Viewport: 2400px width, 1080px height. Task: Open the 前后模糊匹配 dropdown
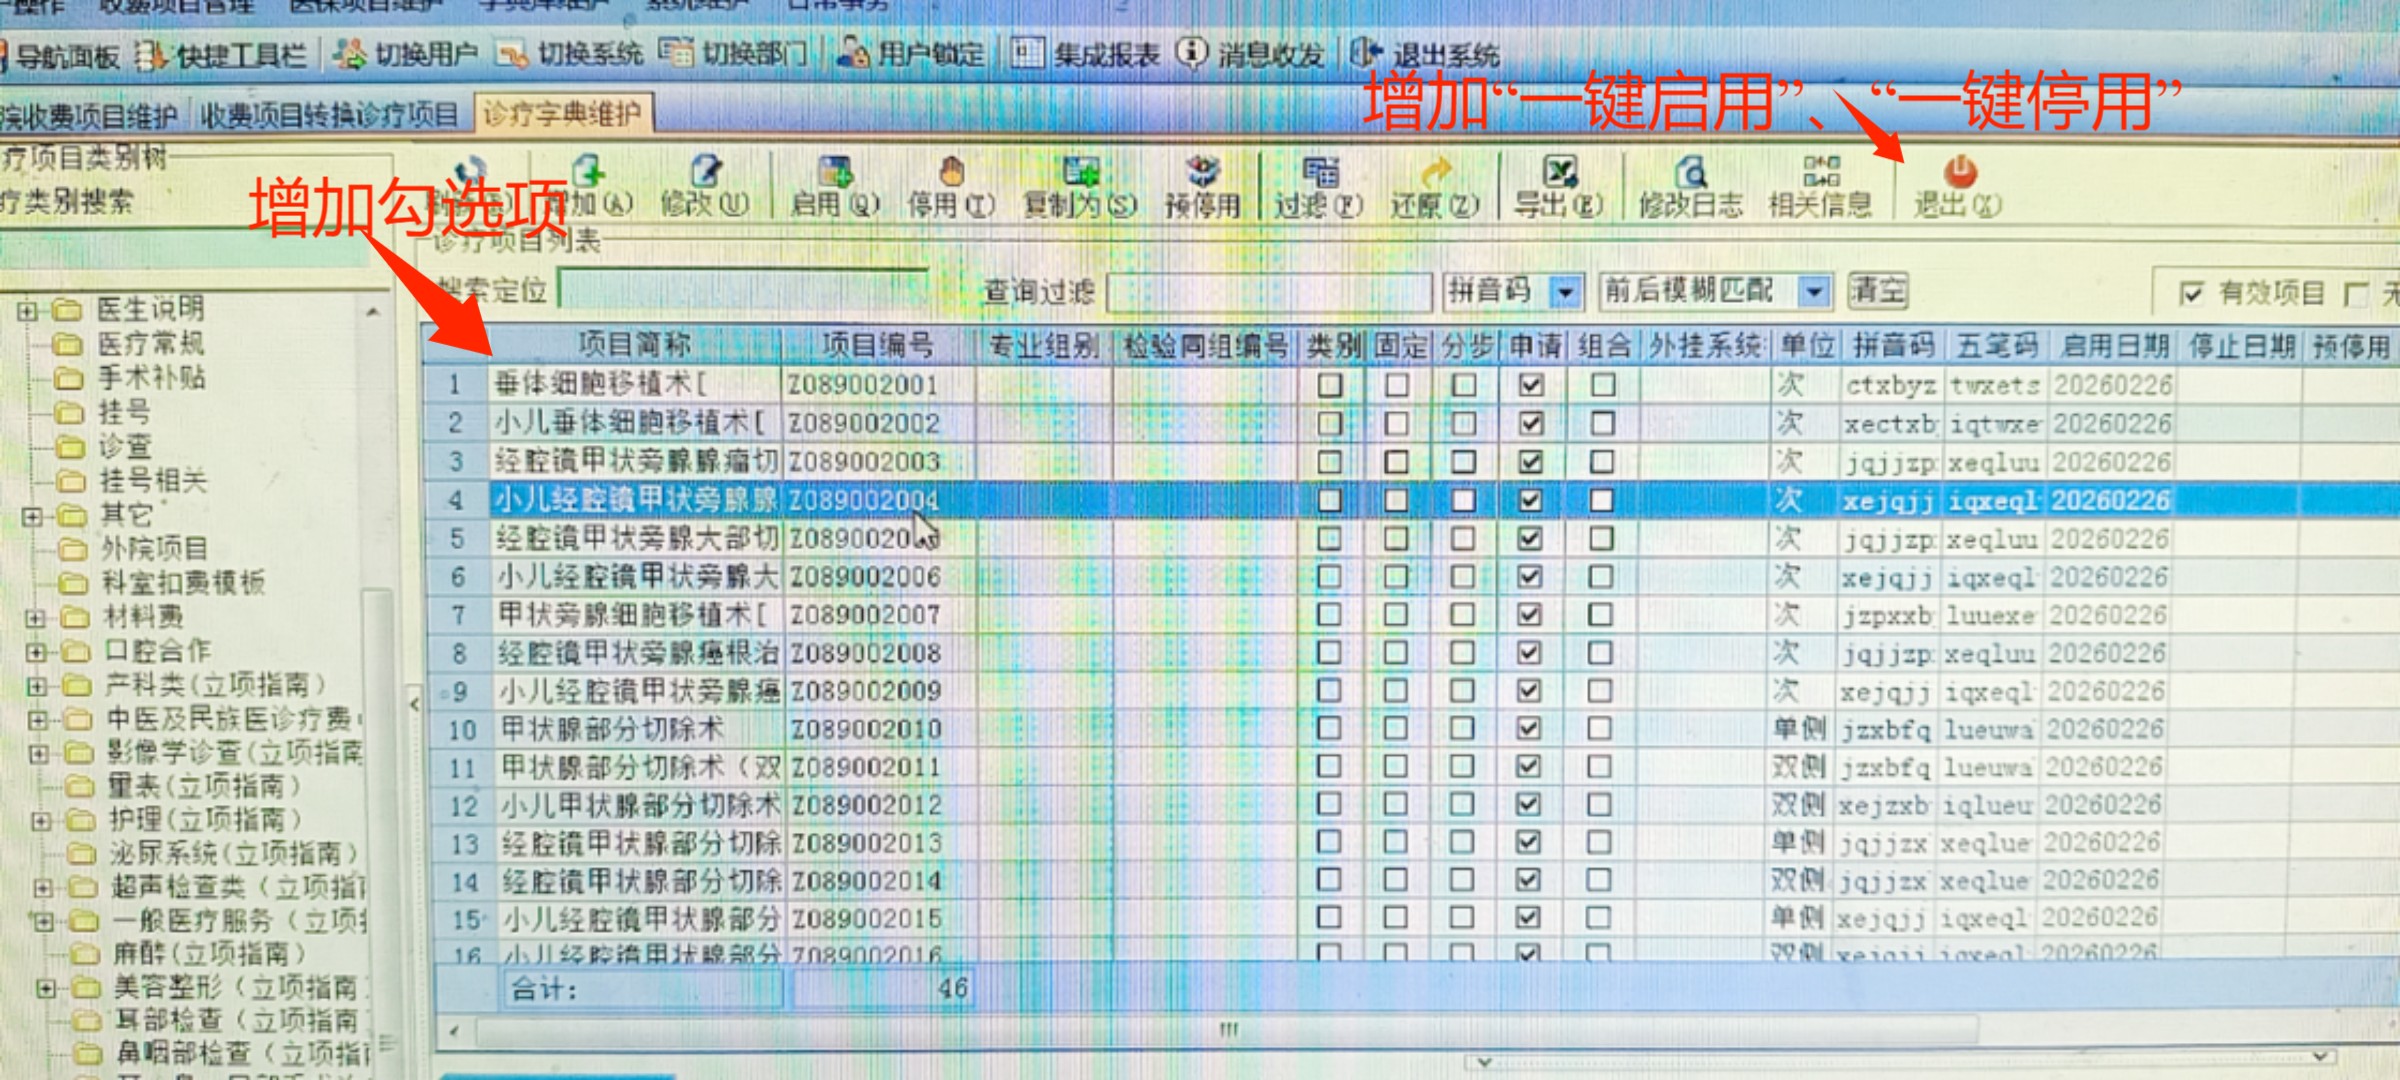click(1813, 293)
